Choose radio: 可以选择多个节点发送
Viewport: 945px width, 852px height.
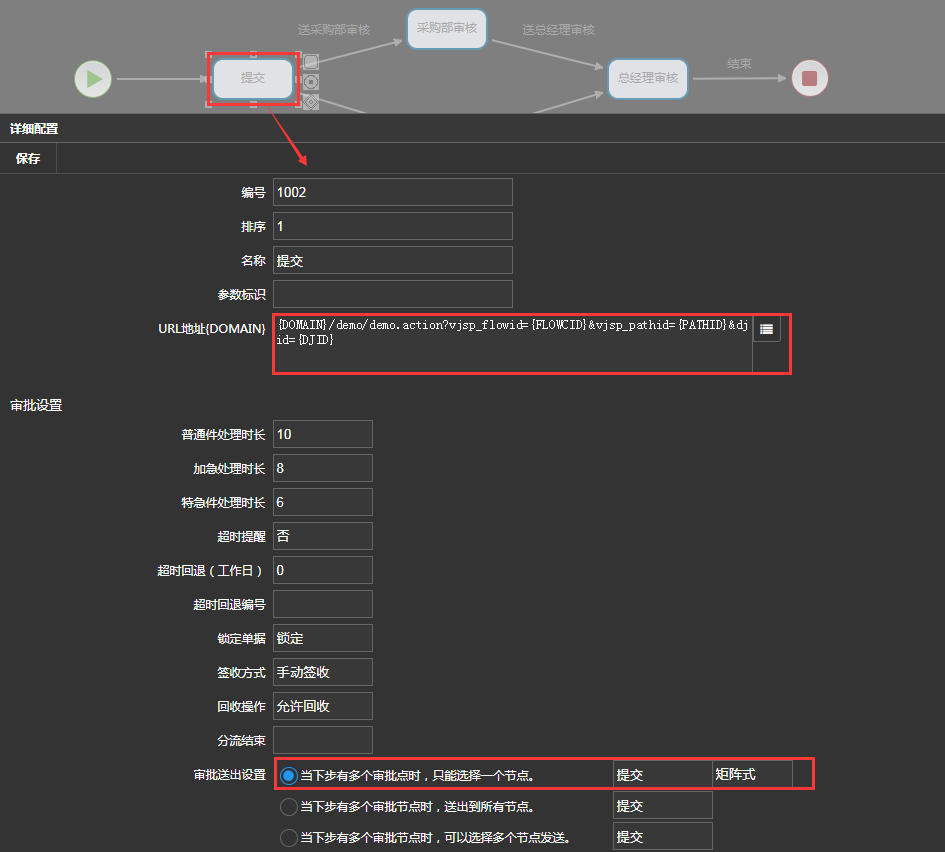click(289, 837)
